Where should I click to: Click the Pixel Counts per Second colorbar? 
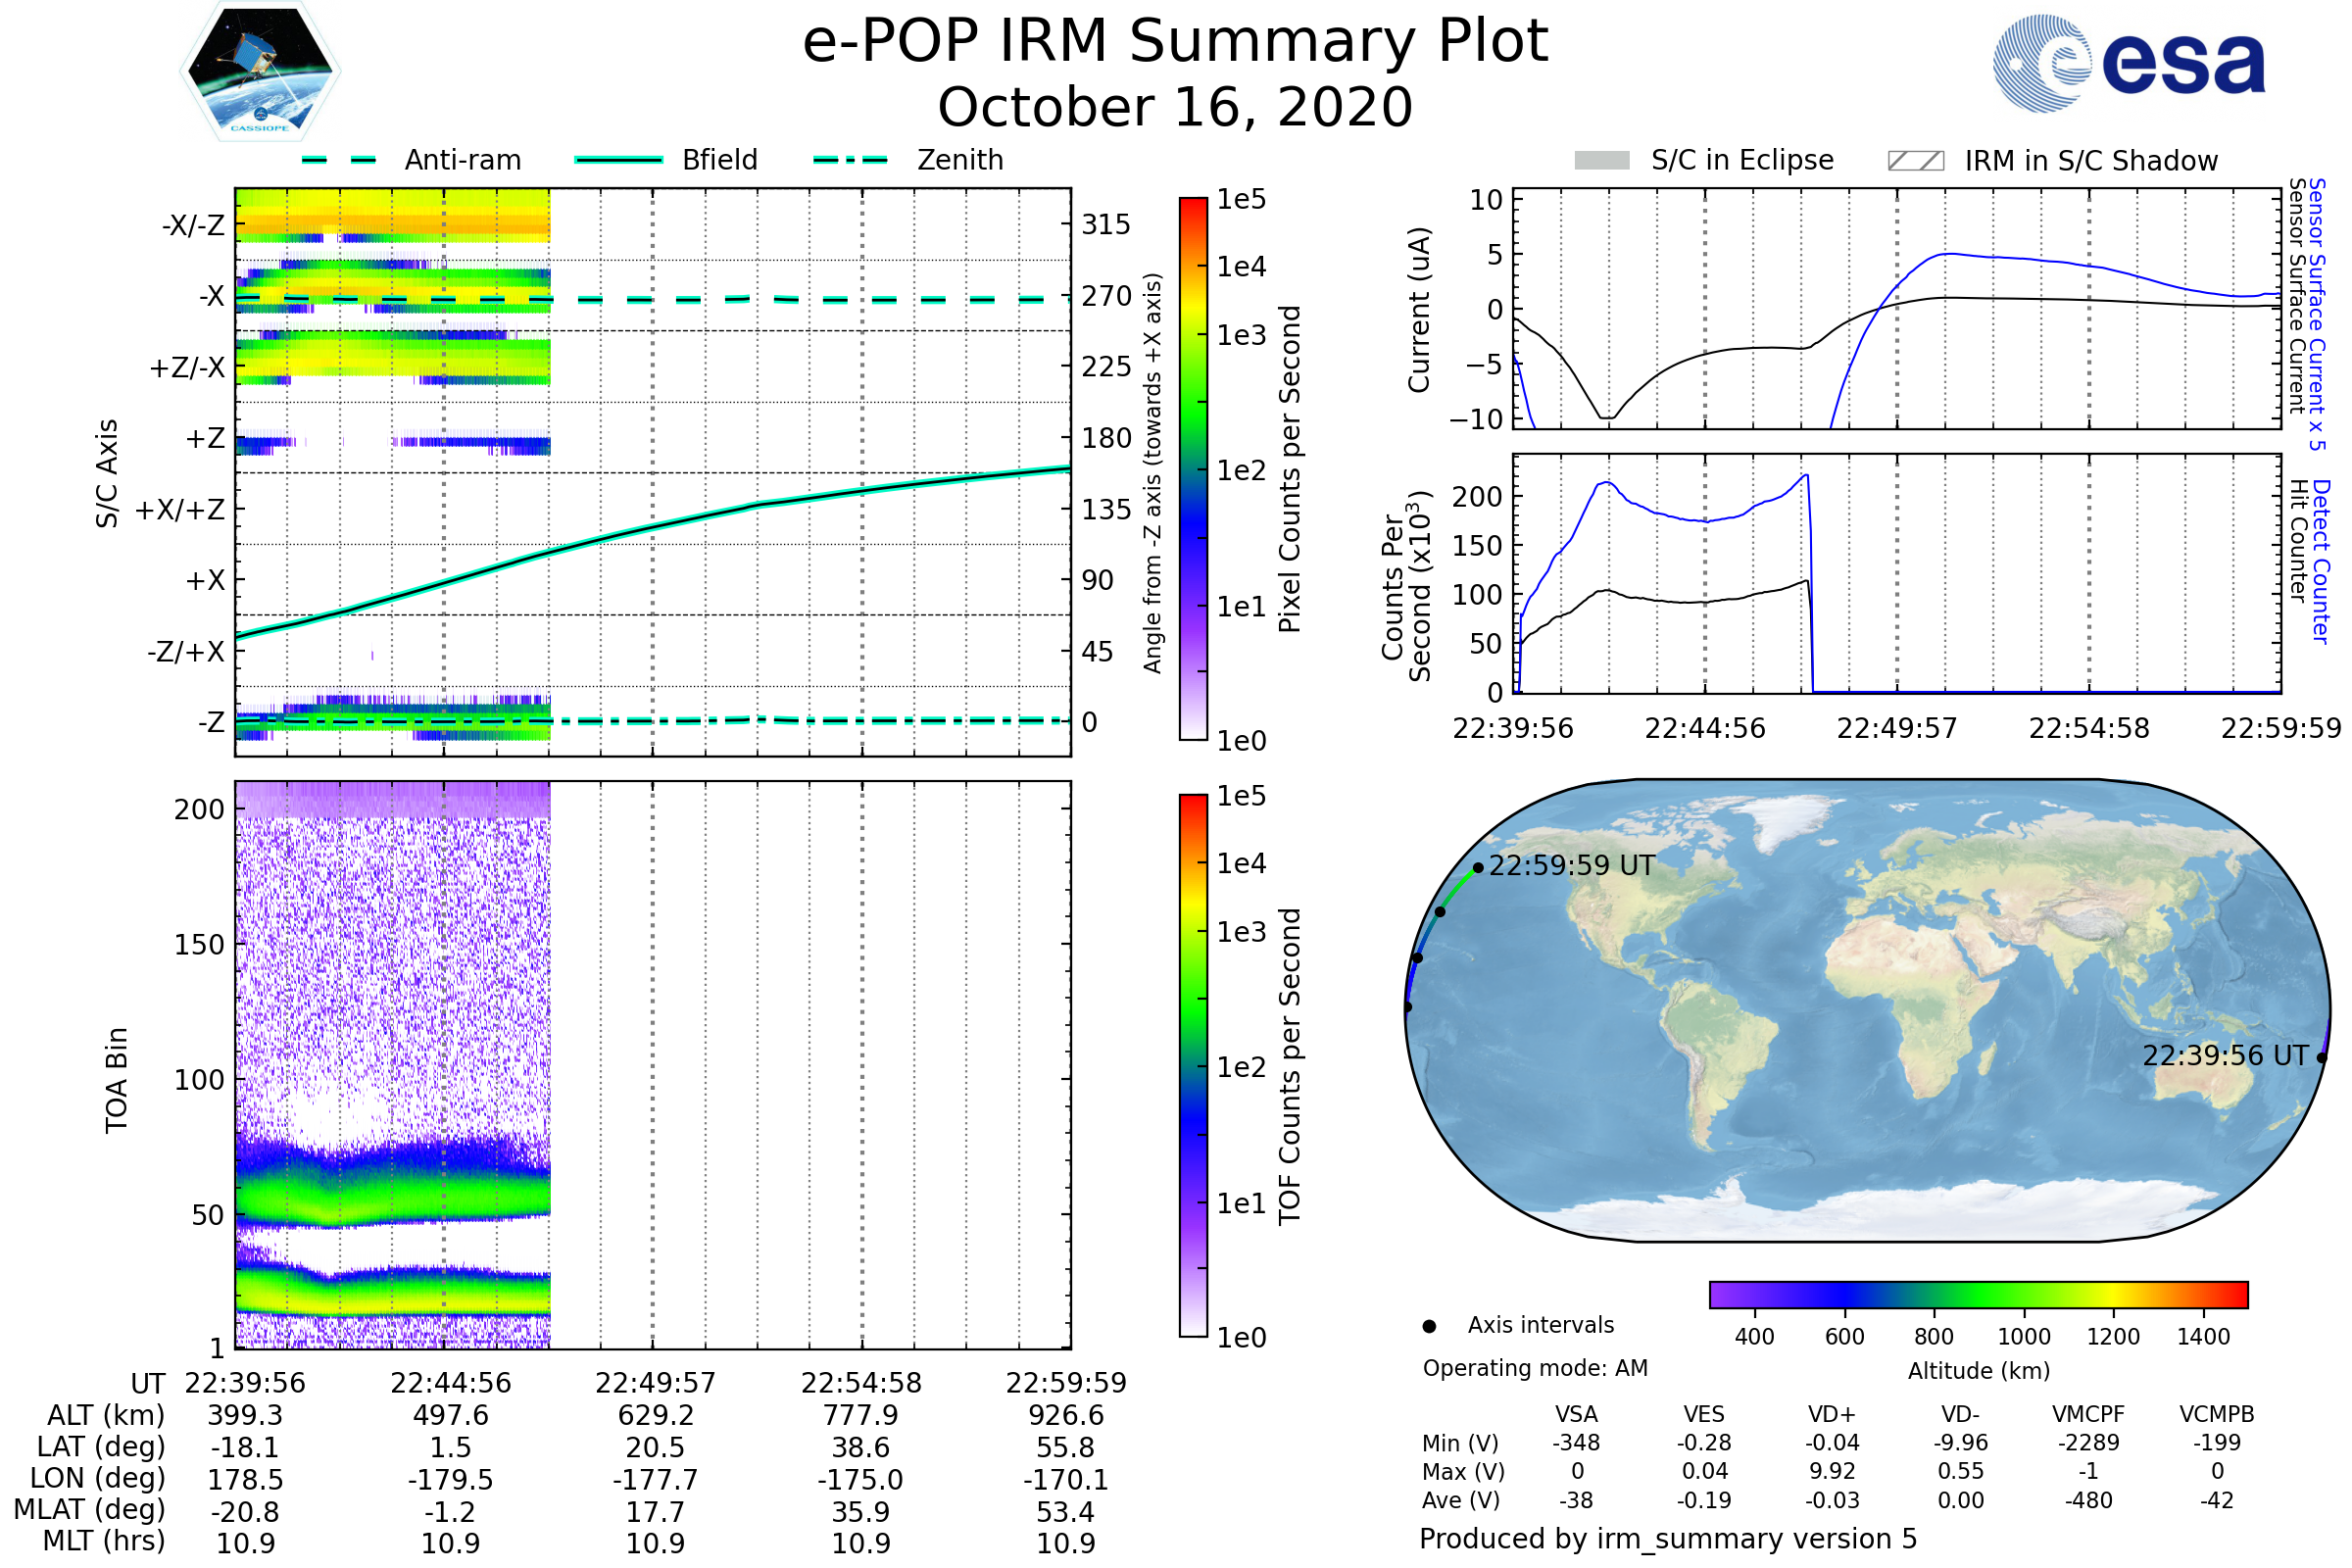click(x=1193, y=469)
